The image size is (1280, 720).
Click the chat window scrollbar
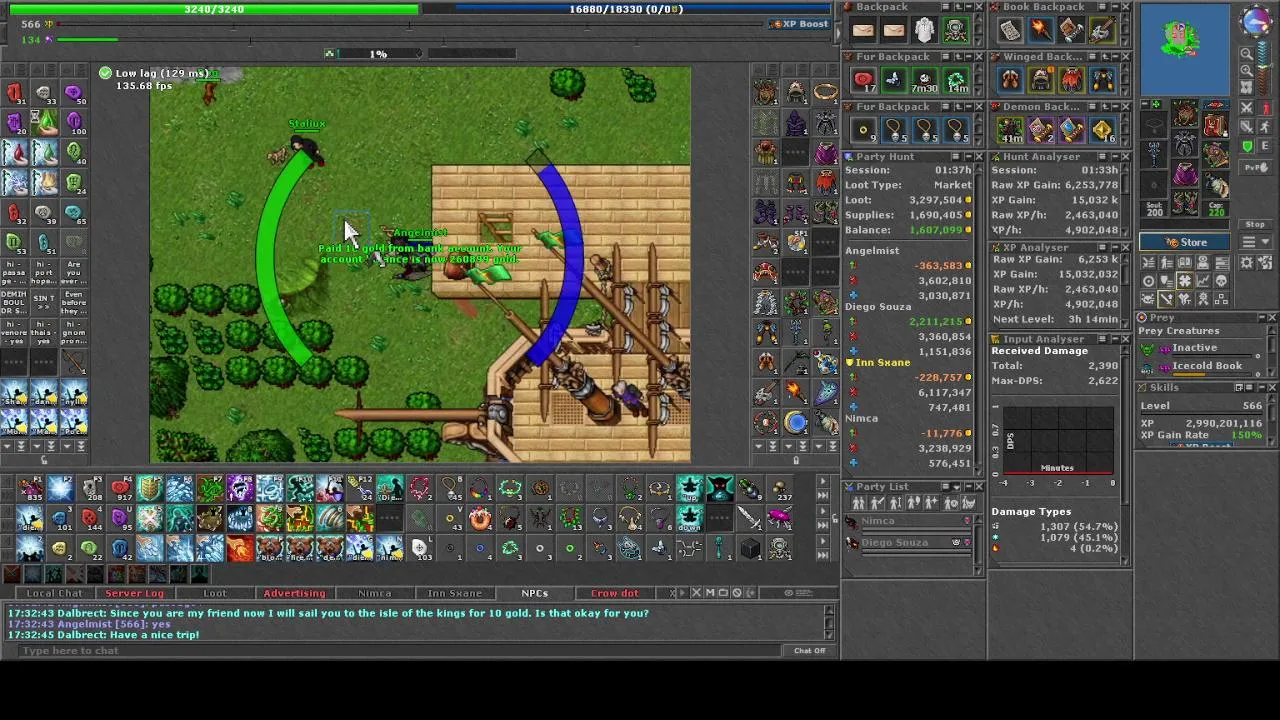[x=829, y=623]
